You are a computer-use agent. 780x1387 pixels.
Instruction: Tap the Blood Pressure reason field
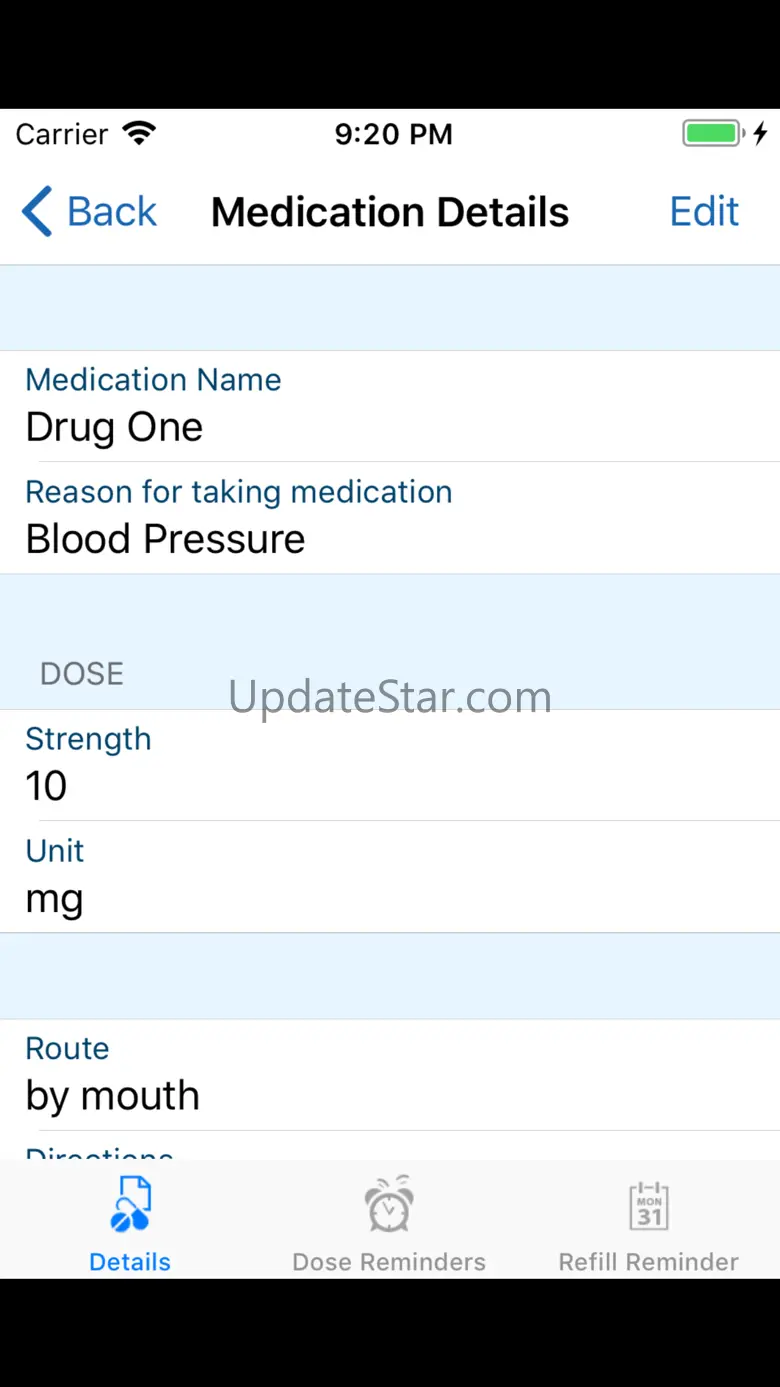(165, 539)
